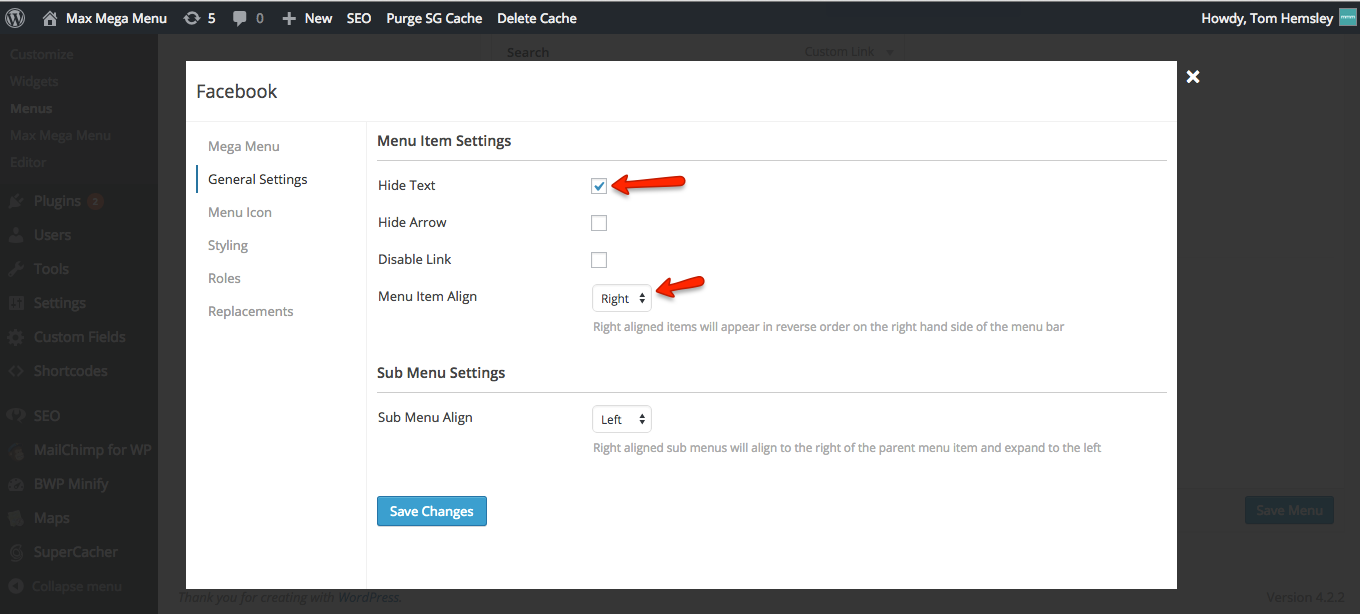Click the Save Changes button
This screenshot has height=614, width=1360.
click(x=431, y=511)
